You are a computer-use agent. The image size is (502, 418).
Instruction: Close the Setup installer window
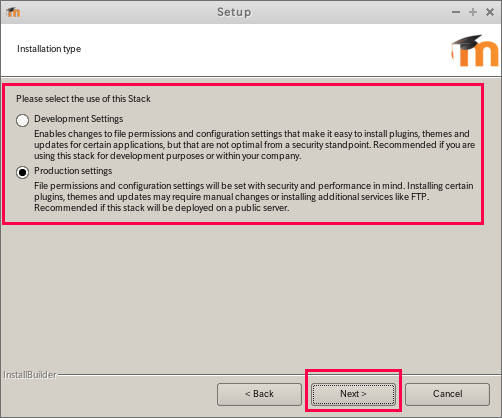(490, 12)
